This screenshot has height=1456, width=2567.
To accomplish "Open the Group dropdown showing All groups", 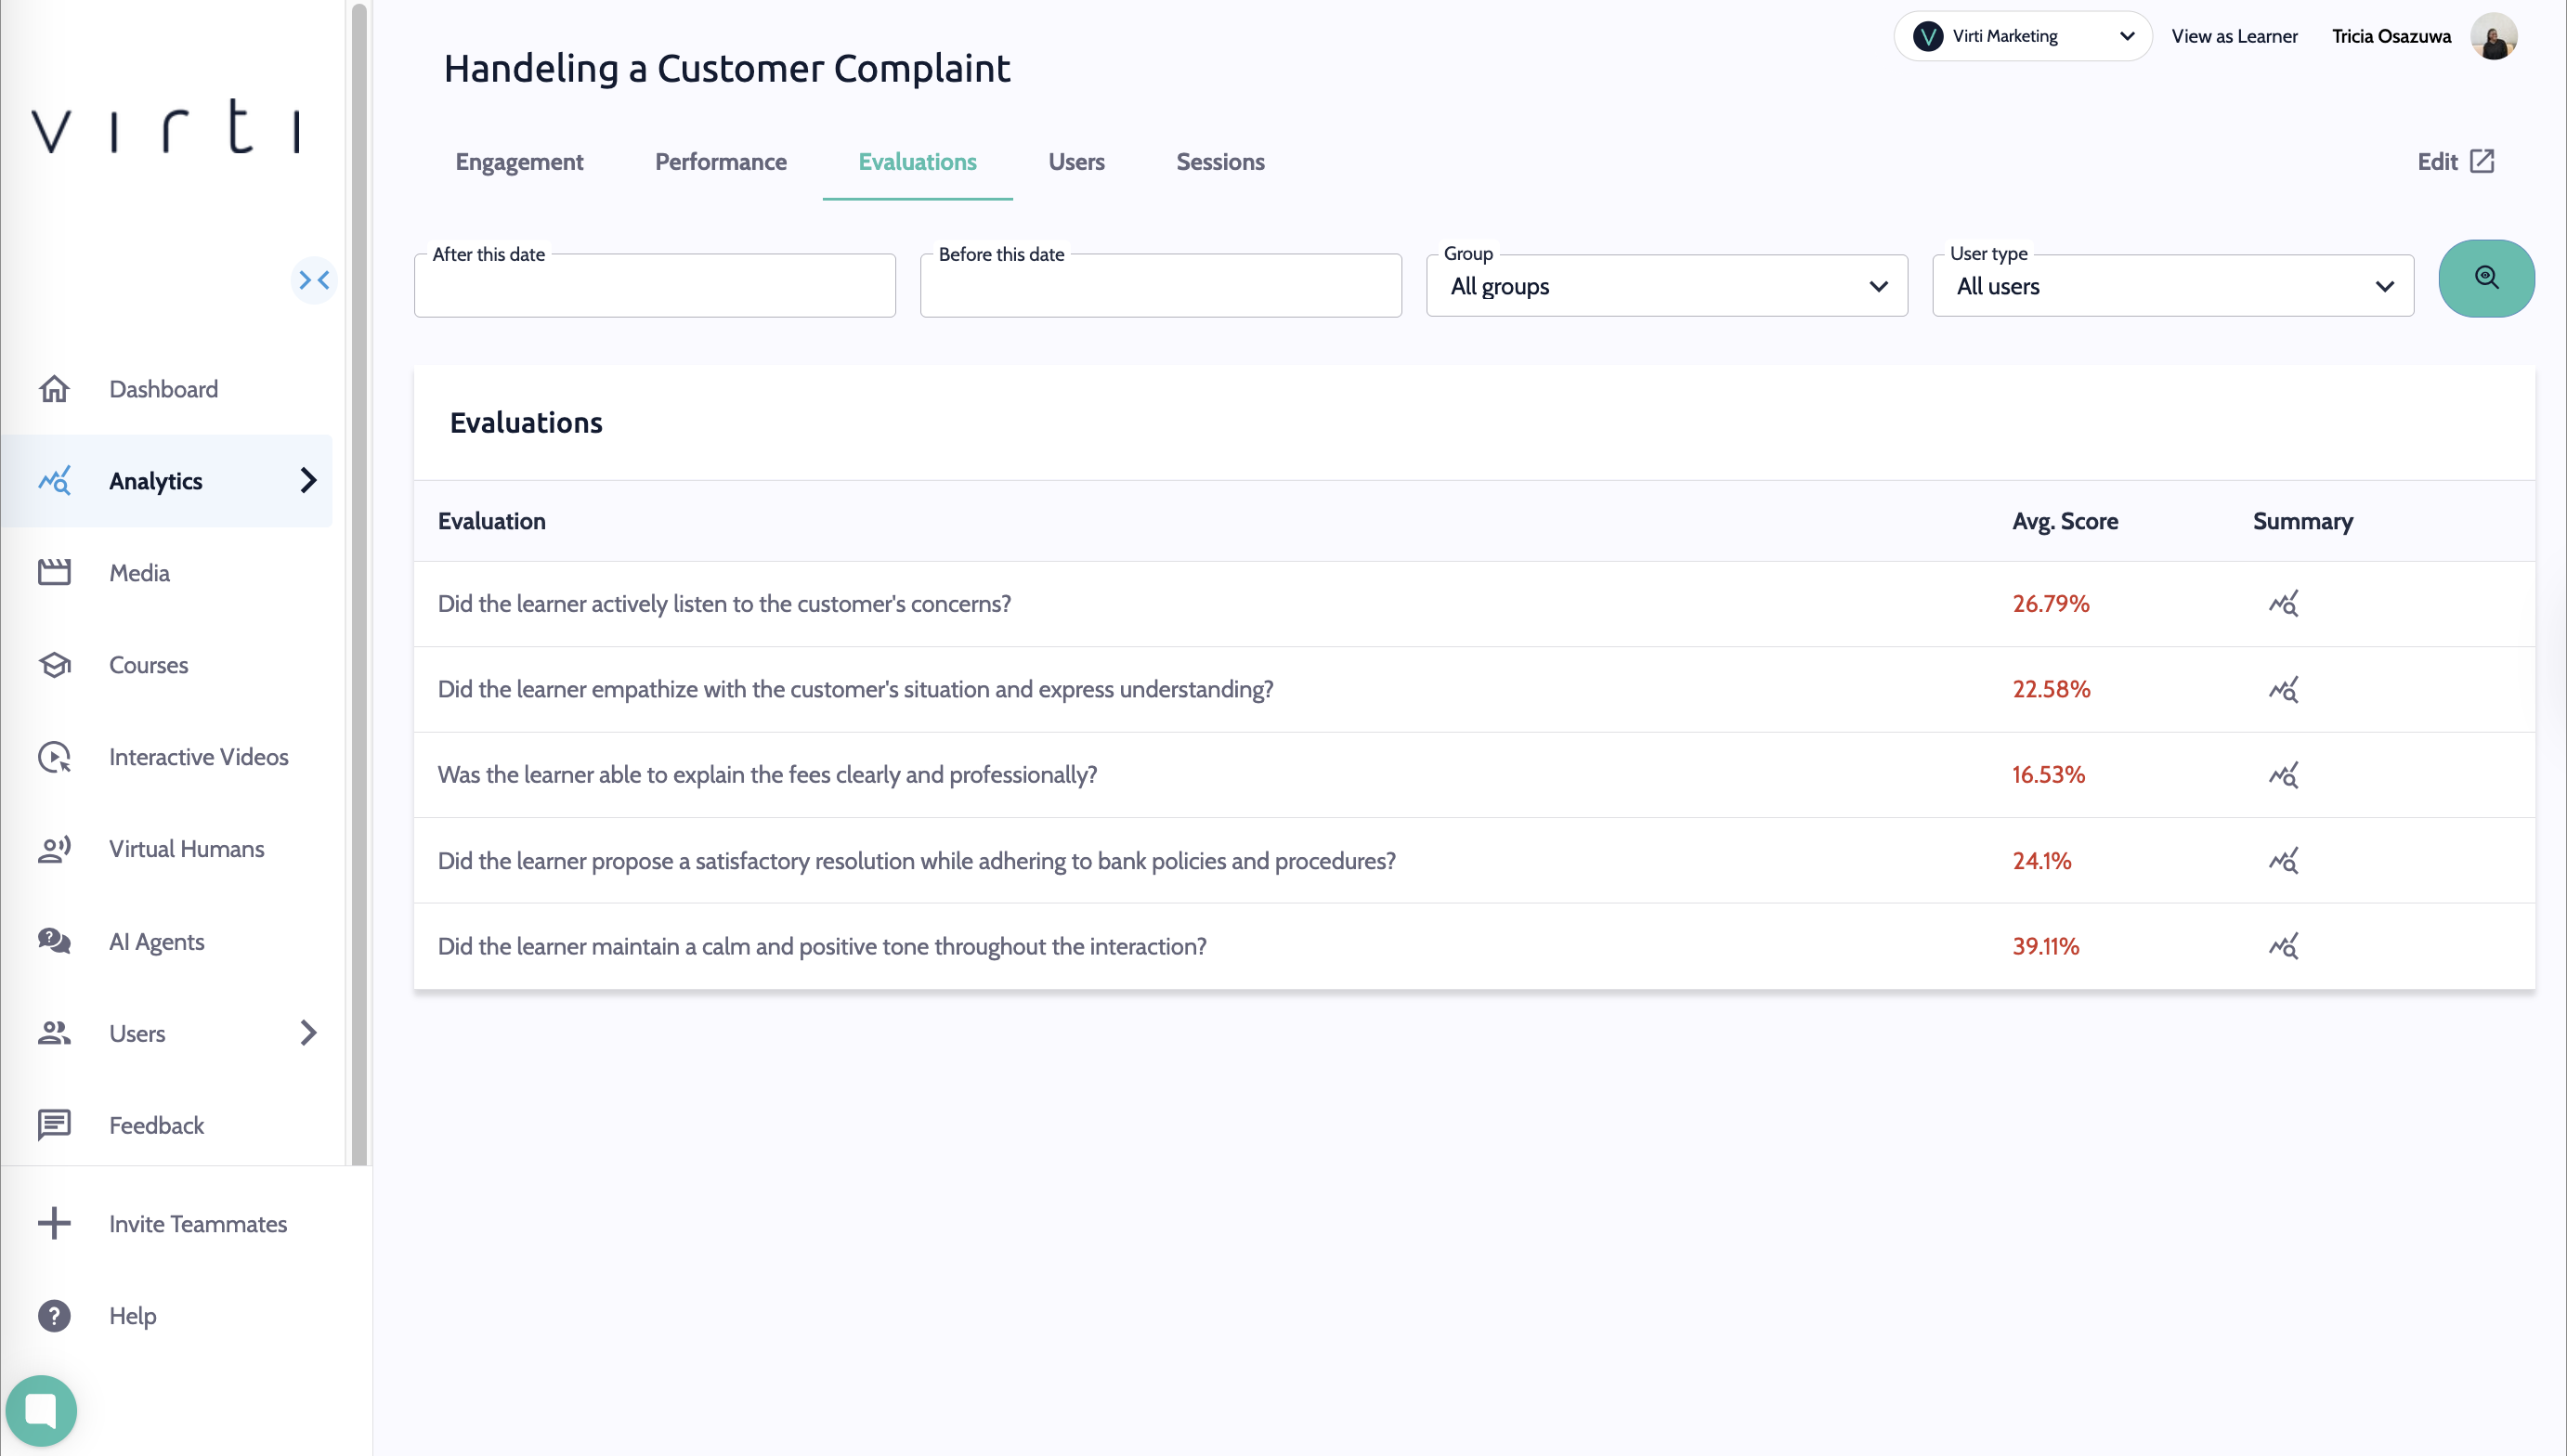I will [1666, 286].
